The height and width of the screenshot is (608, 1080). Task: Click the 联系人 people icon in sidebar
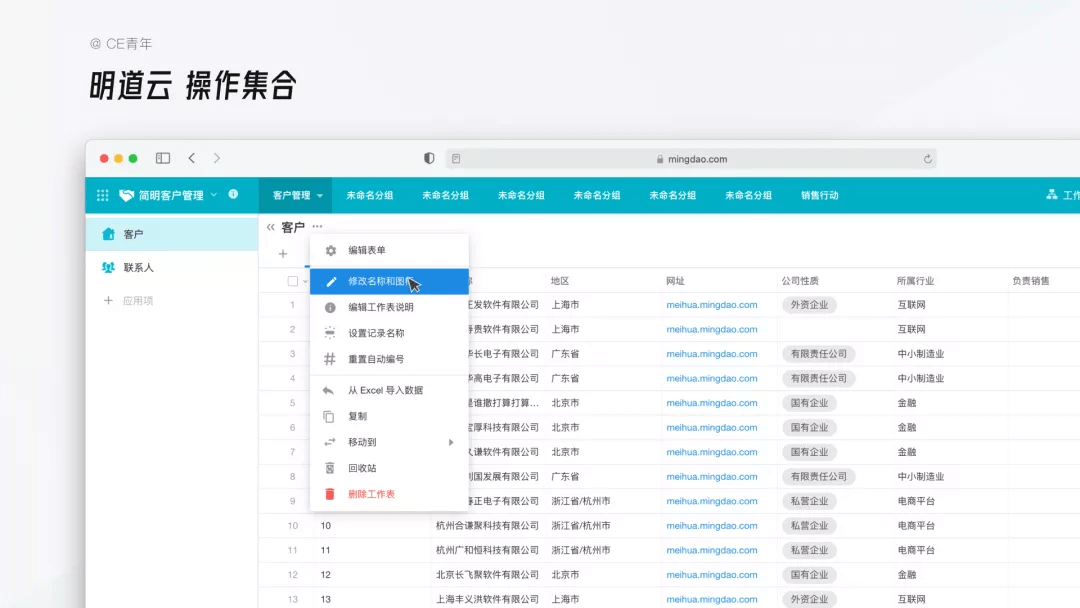108,267
